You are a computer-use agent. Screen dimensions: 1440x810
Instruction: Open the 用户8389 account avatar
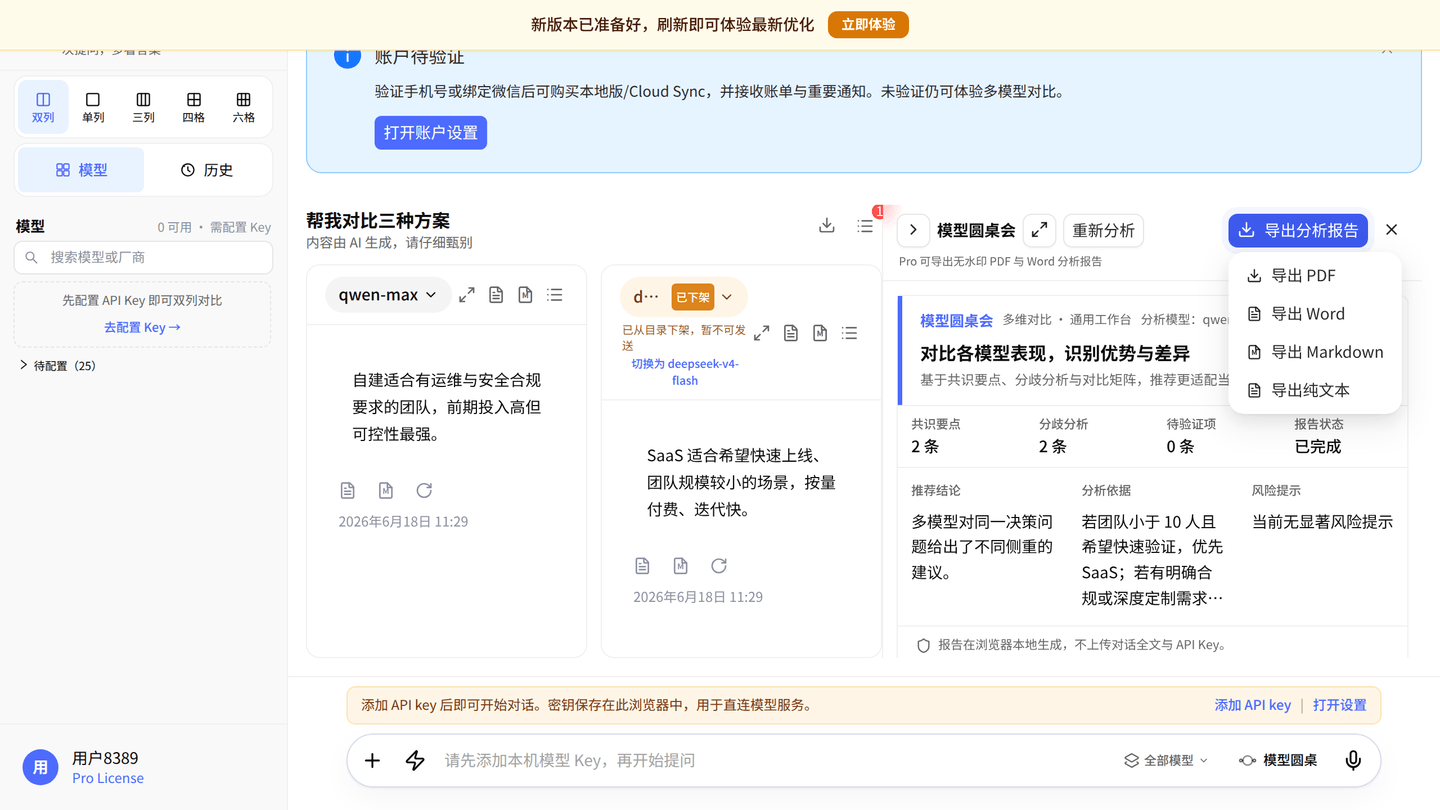pyautogui.click(x=40, y=768)
